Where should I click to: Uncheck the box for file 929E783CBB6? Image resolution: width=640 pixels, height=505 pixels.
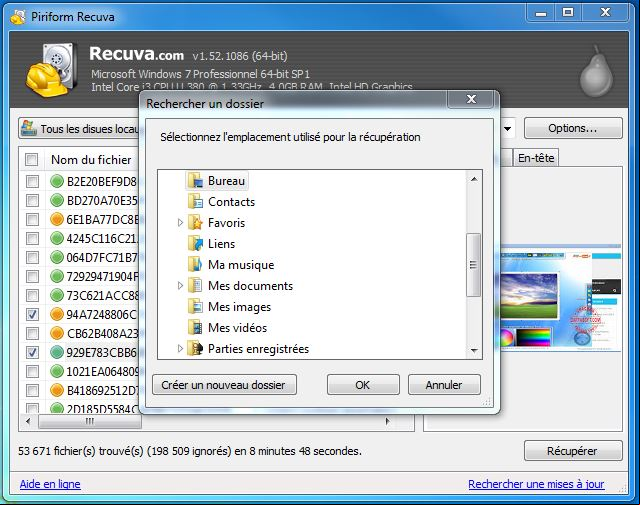click(x=32, y=352)
